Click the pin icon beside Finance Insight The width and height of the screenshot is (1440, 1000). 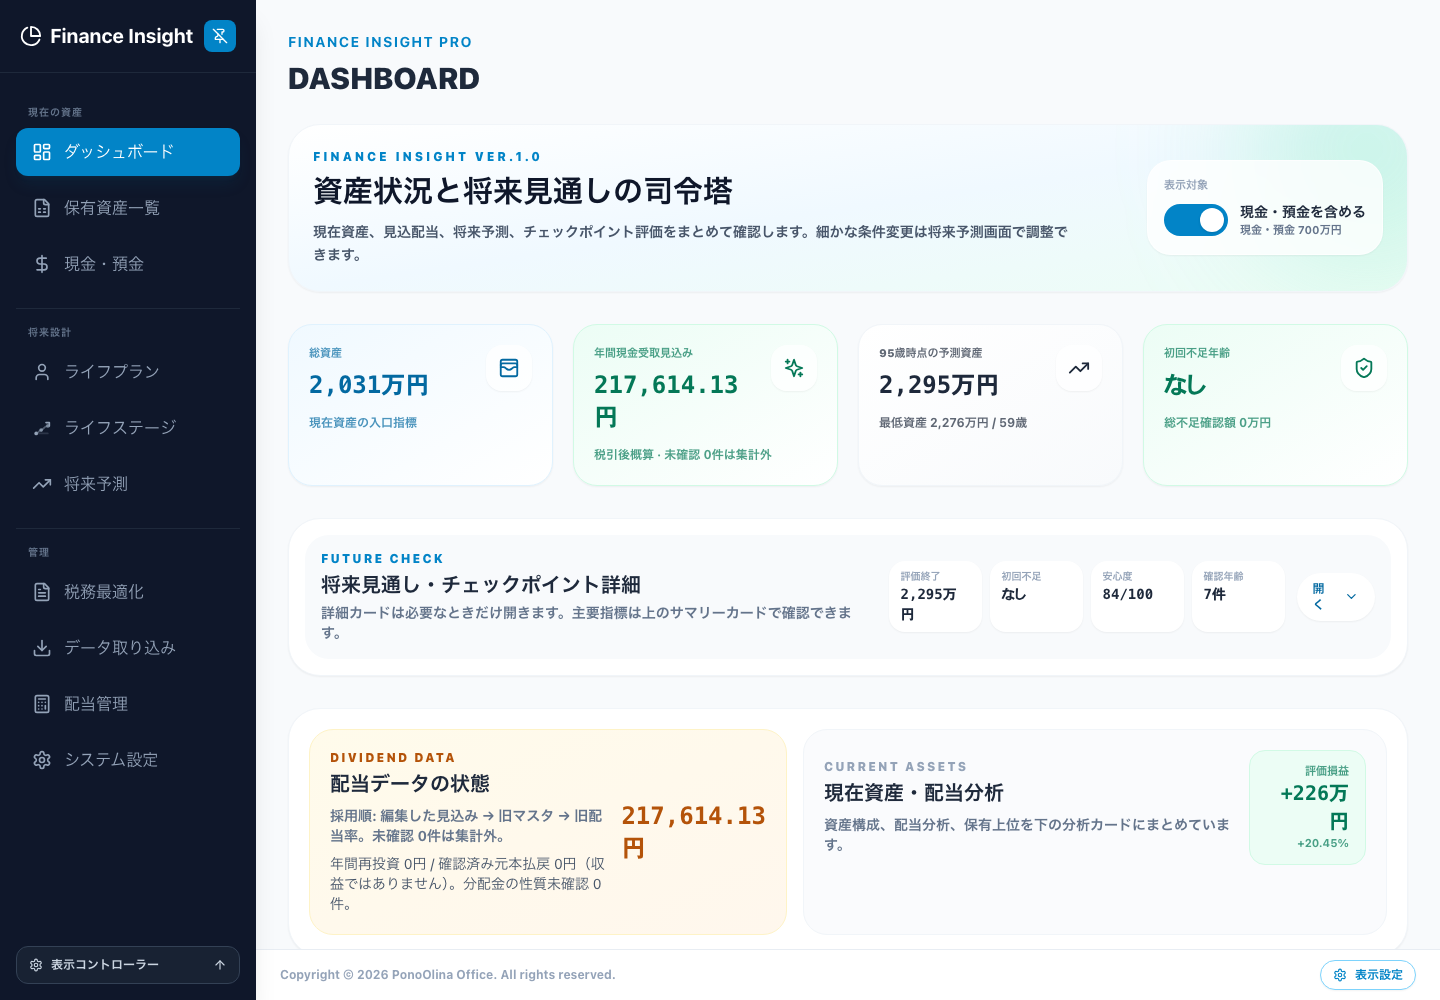coord(220,36)
